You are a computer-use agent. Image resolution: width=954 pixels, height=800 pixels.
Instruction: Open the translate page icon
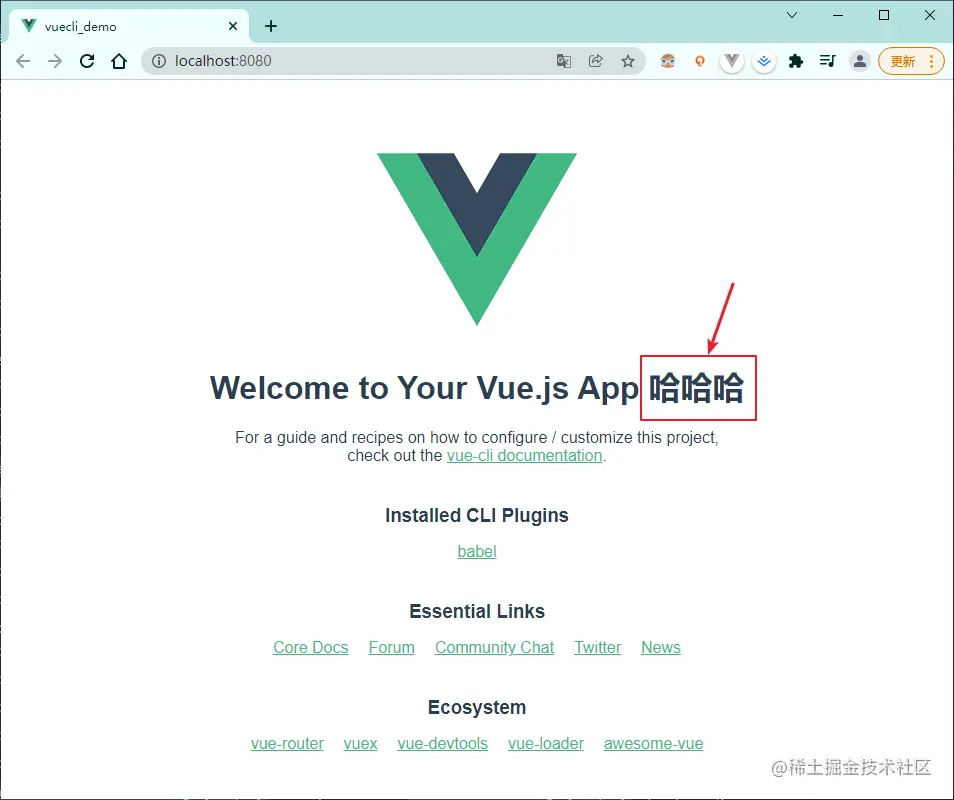click(x=564, y=61)
